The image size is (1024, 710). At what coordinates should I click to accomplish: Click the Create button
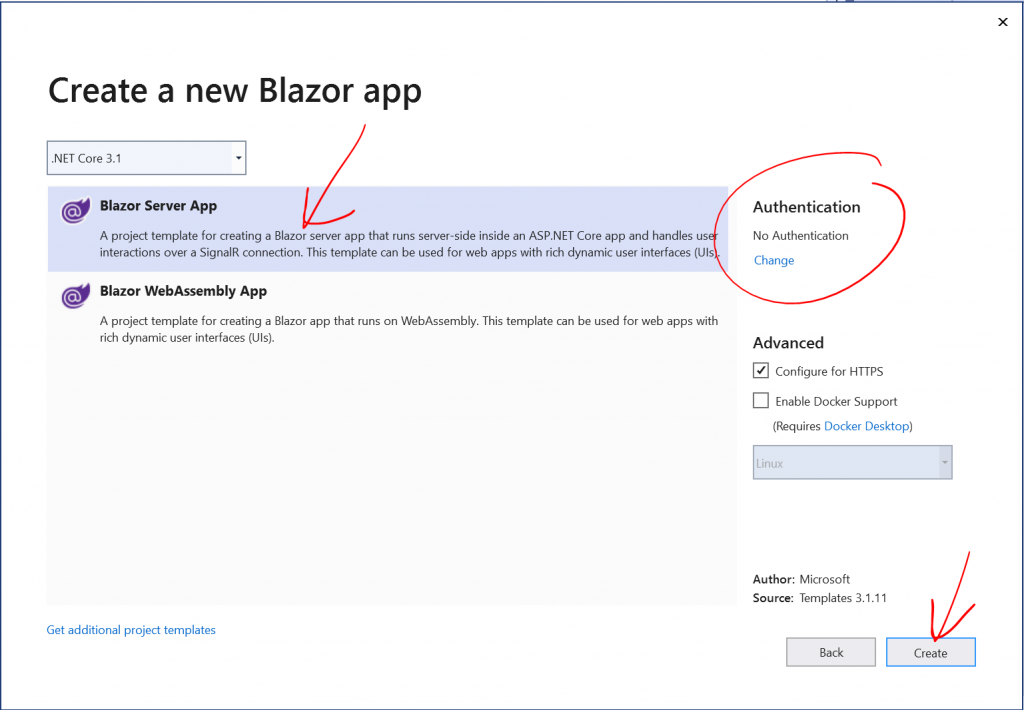pyautogui.click(x=931, y=652)
